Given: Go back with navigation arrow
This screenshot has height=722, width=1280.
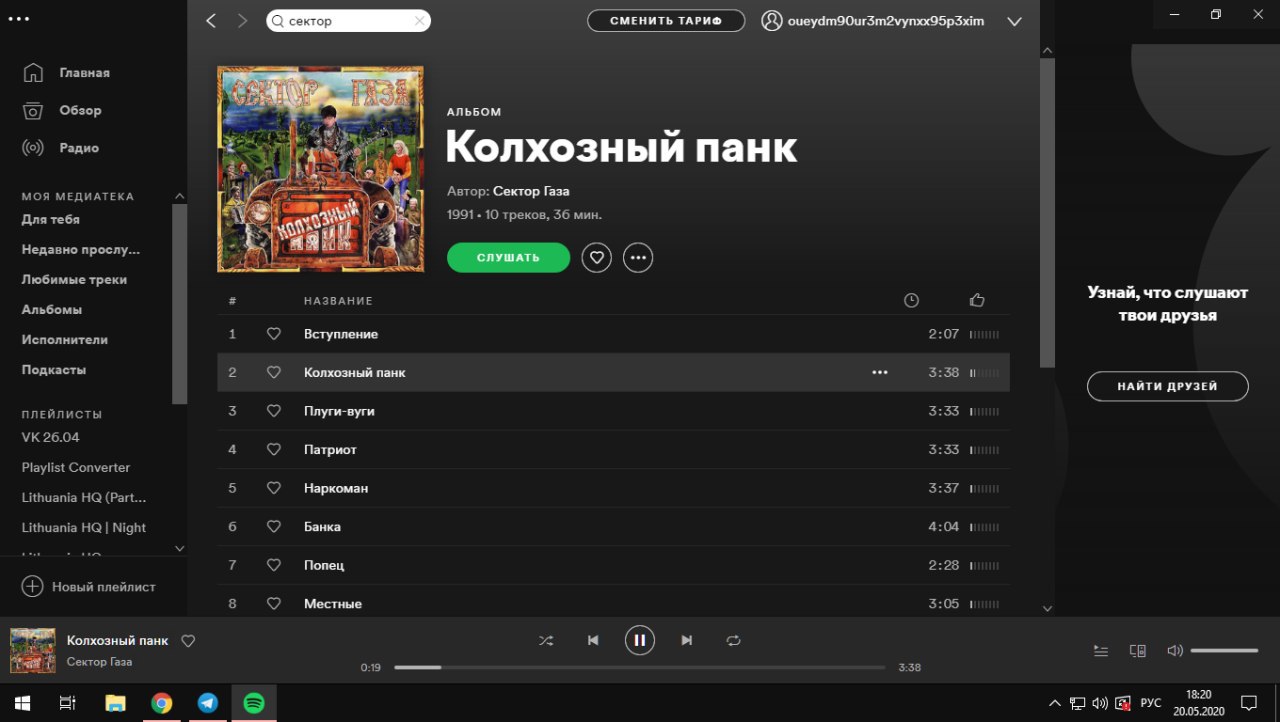Looking at the screenshot, I should click(211, 21).
